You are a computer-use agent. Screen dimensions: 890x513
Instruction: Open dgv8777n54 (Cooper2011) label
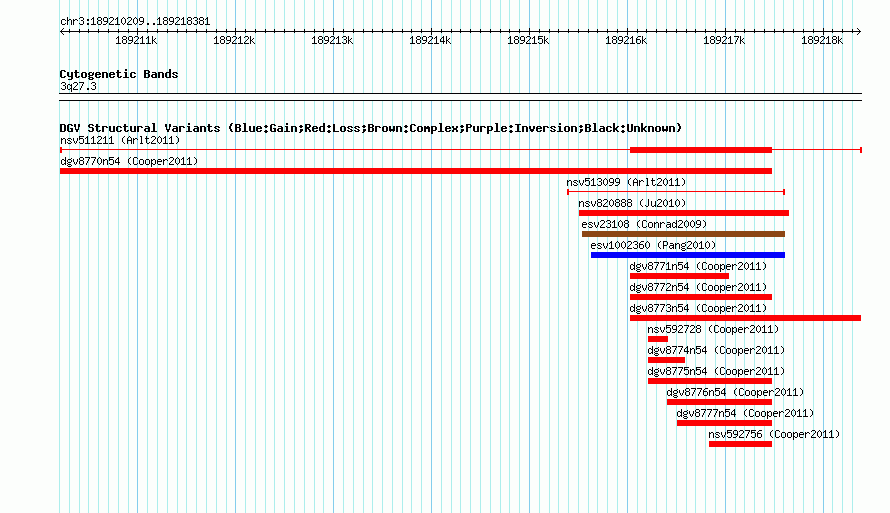745,413
